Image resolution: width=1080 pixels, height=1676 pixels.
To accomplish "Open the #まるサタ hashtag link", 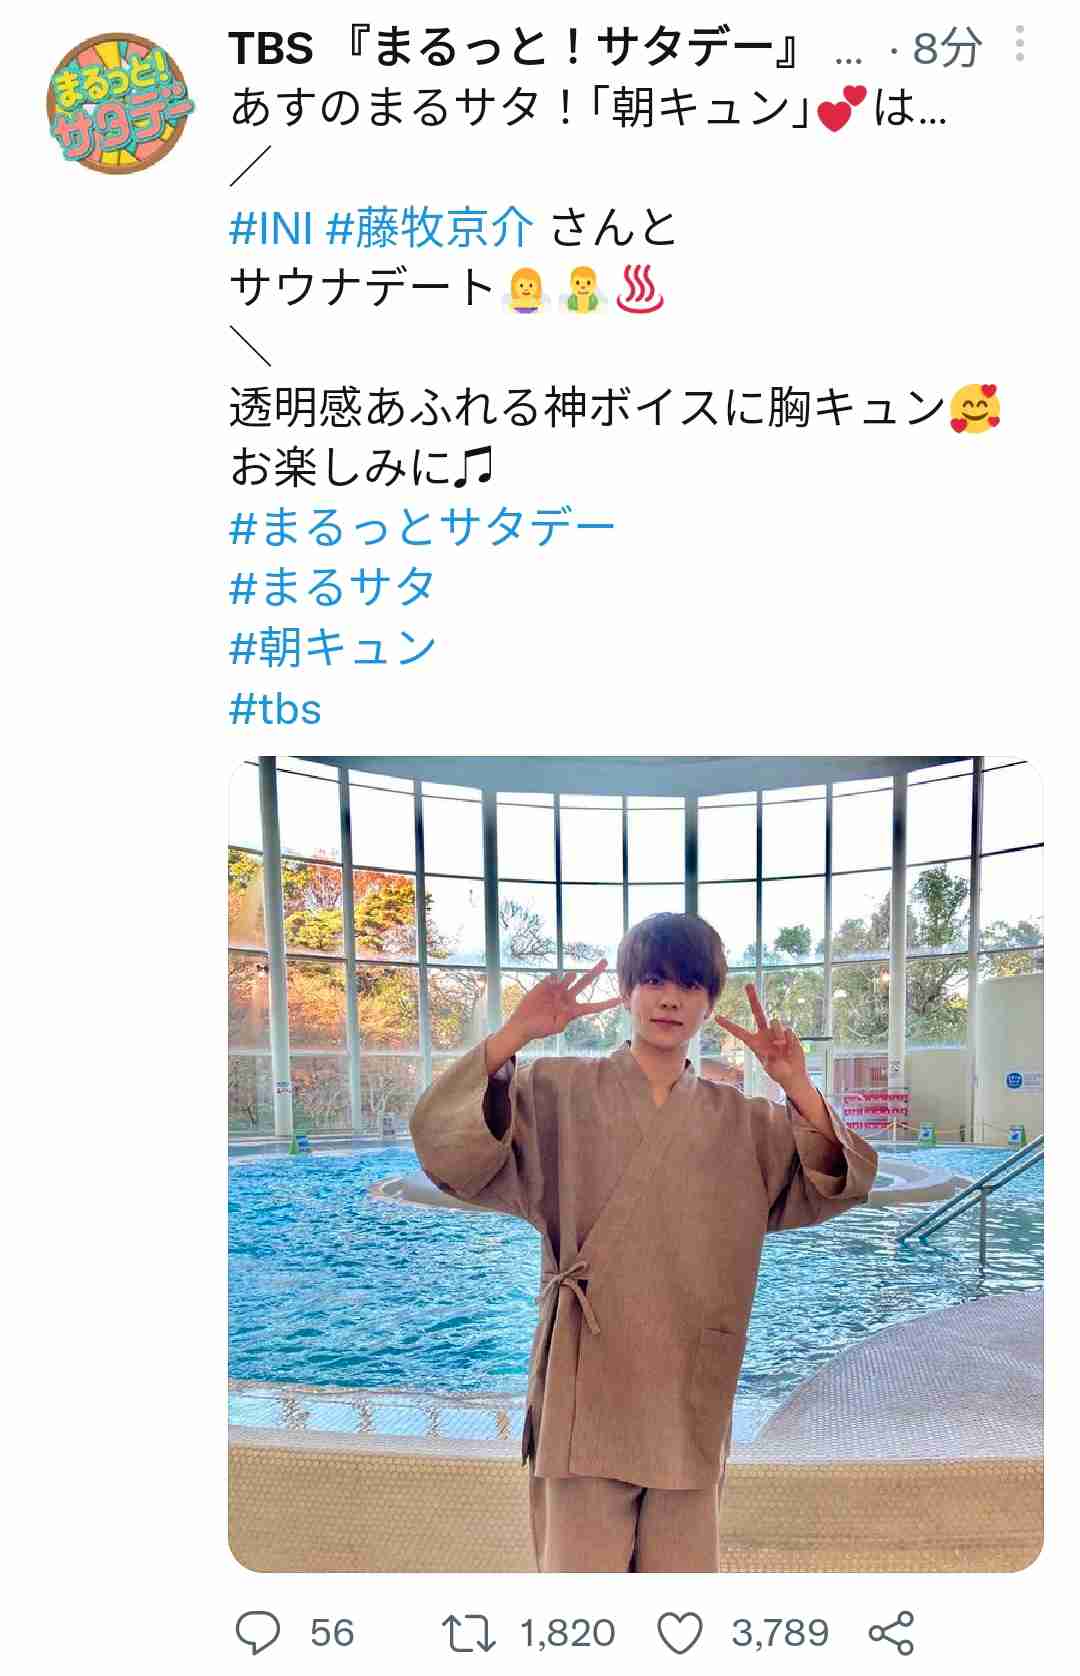I will pyautogui.click(x=333, y=587).
